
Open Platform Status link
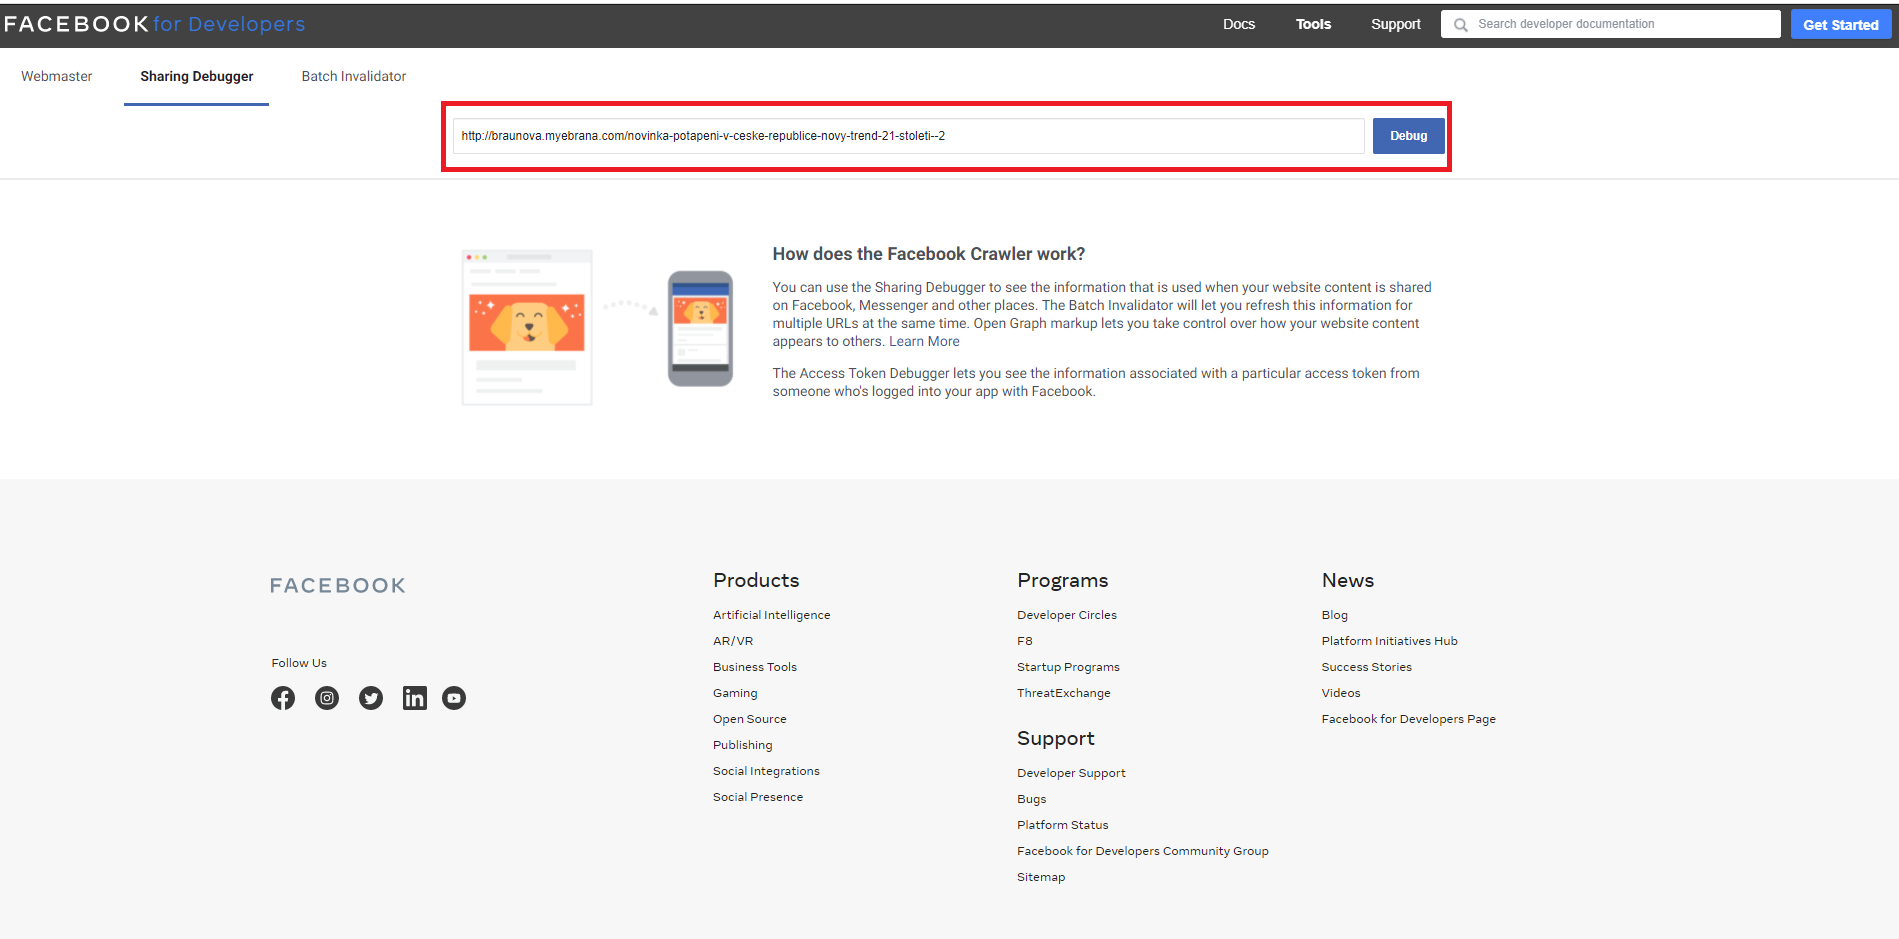[x=1063, y=825]
